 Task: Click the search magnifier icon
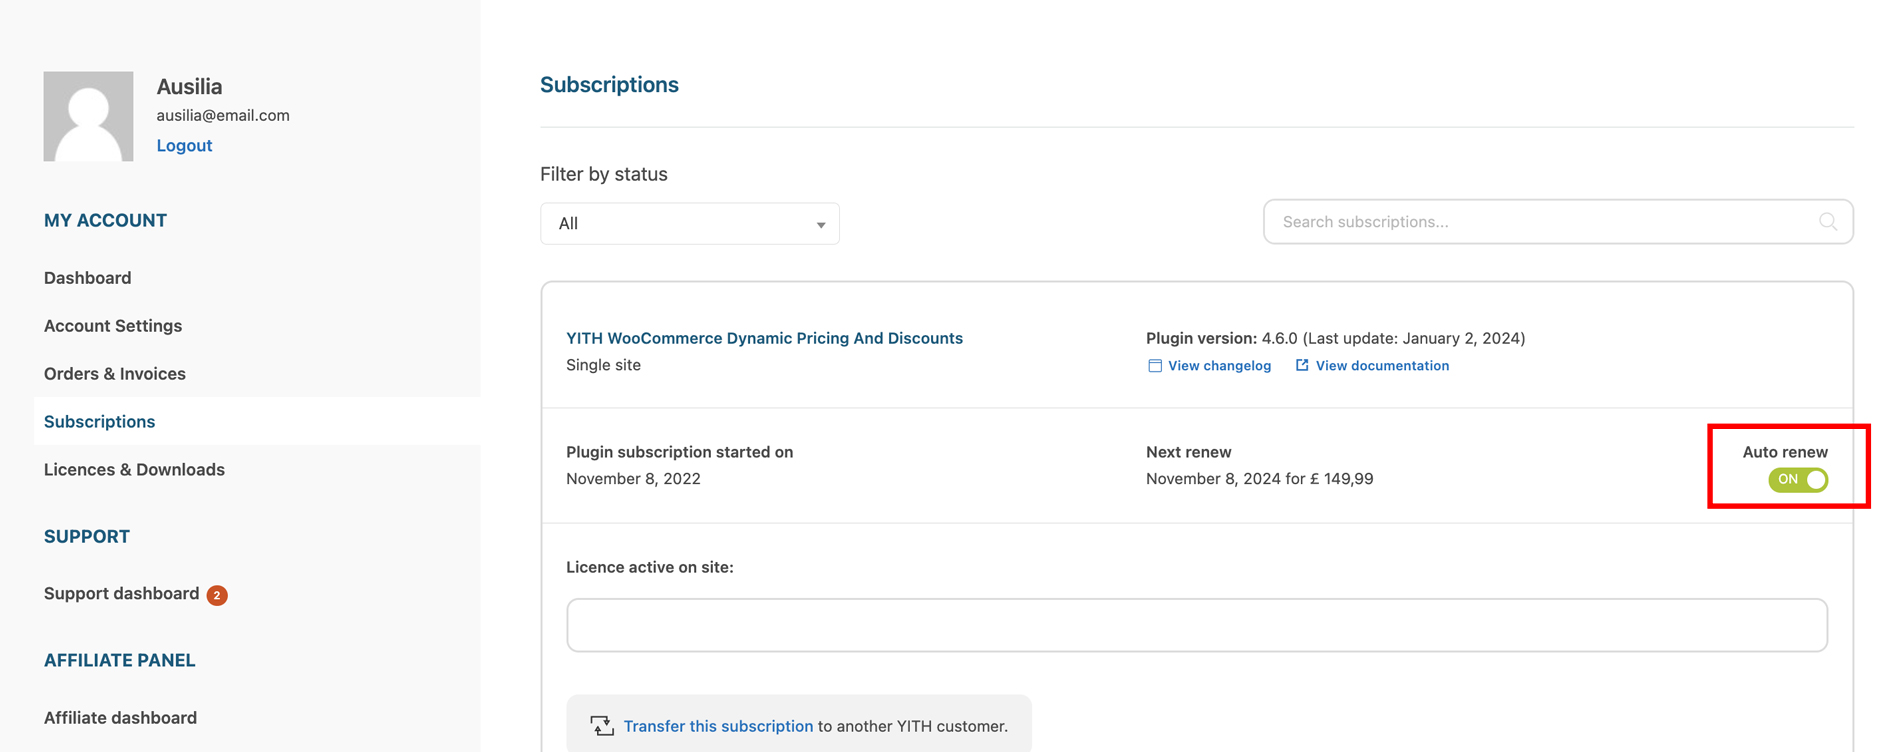pos(1828,222)
